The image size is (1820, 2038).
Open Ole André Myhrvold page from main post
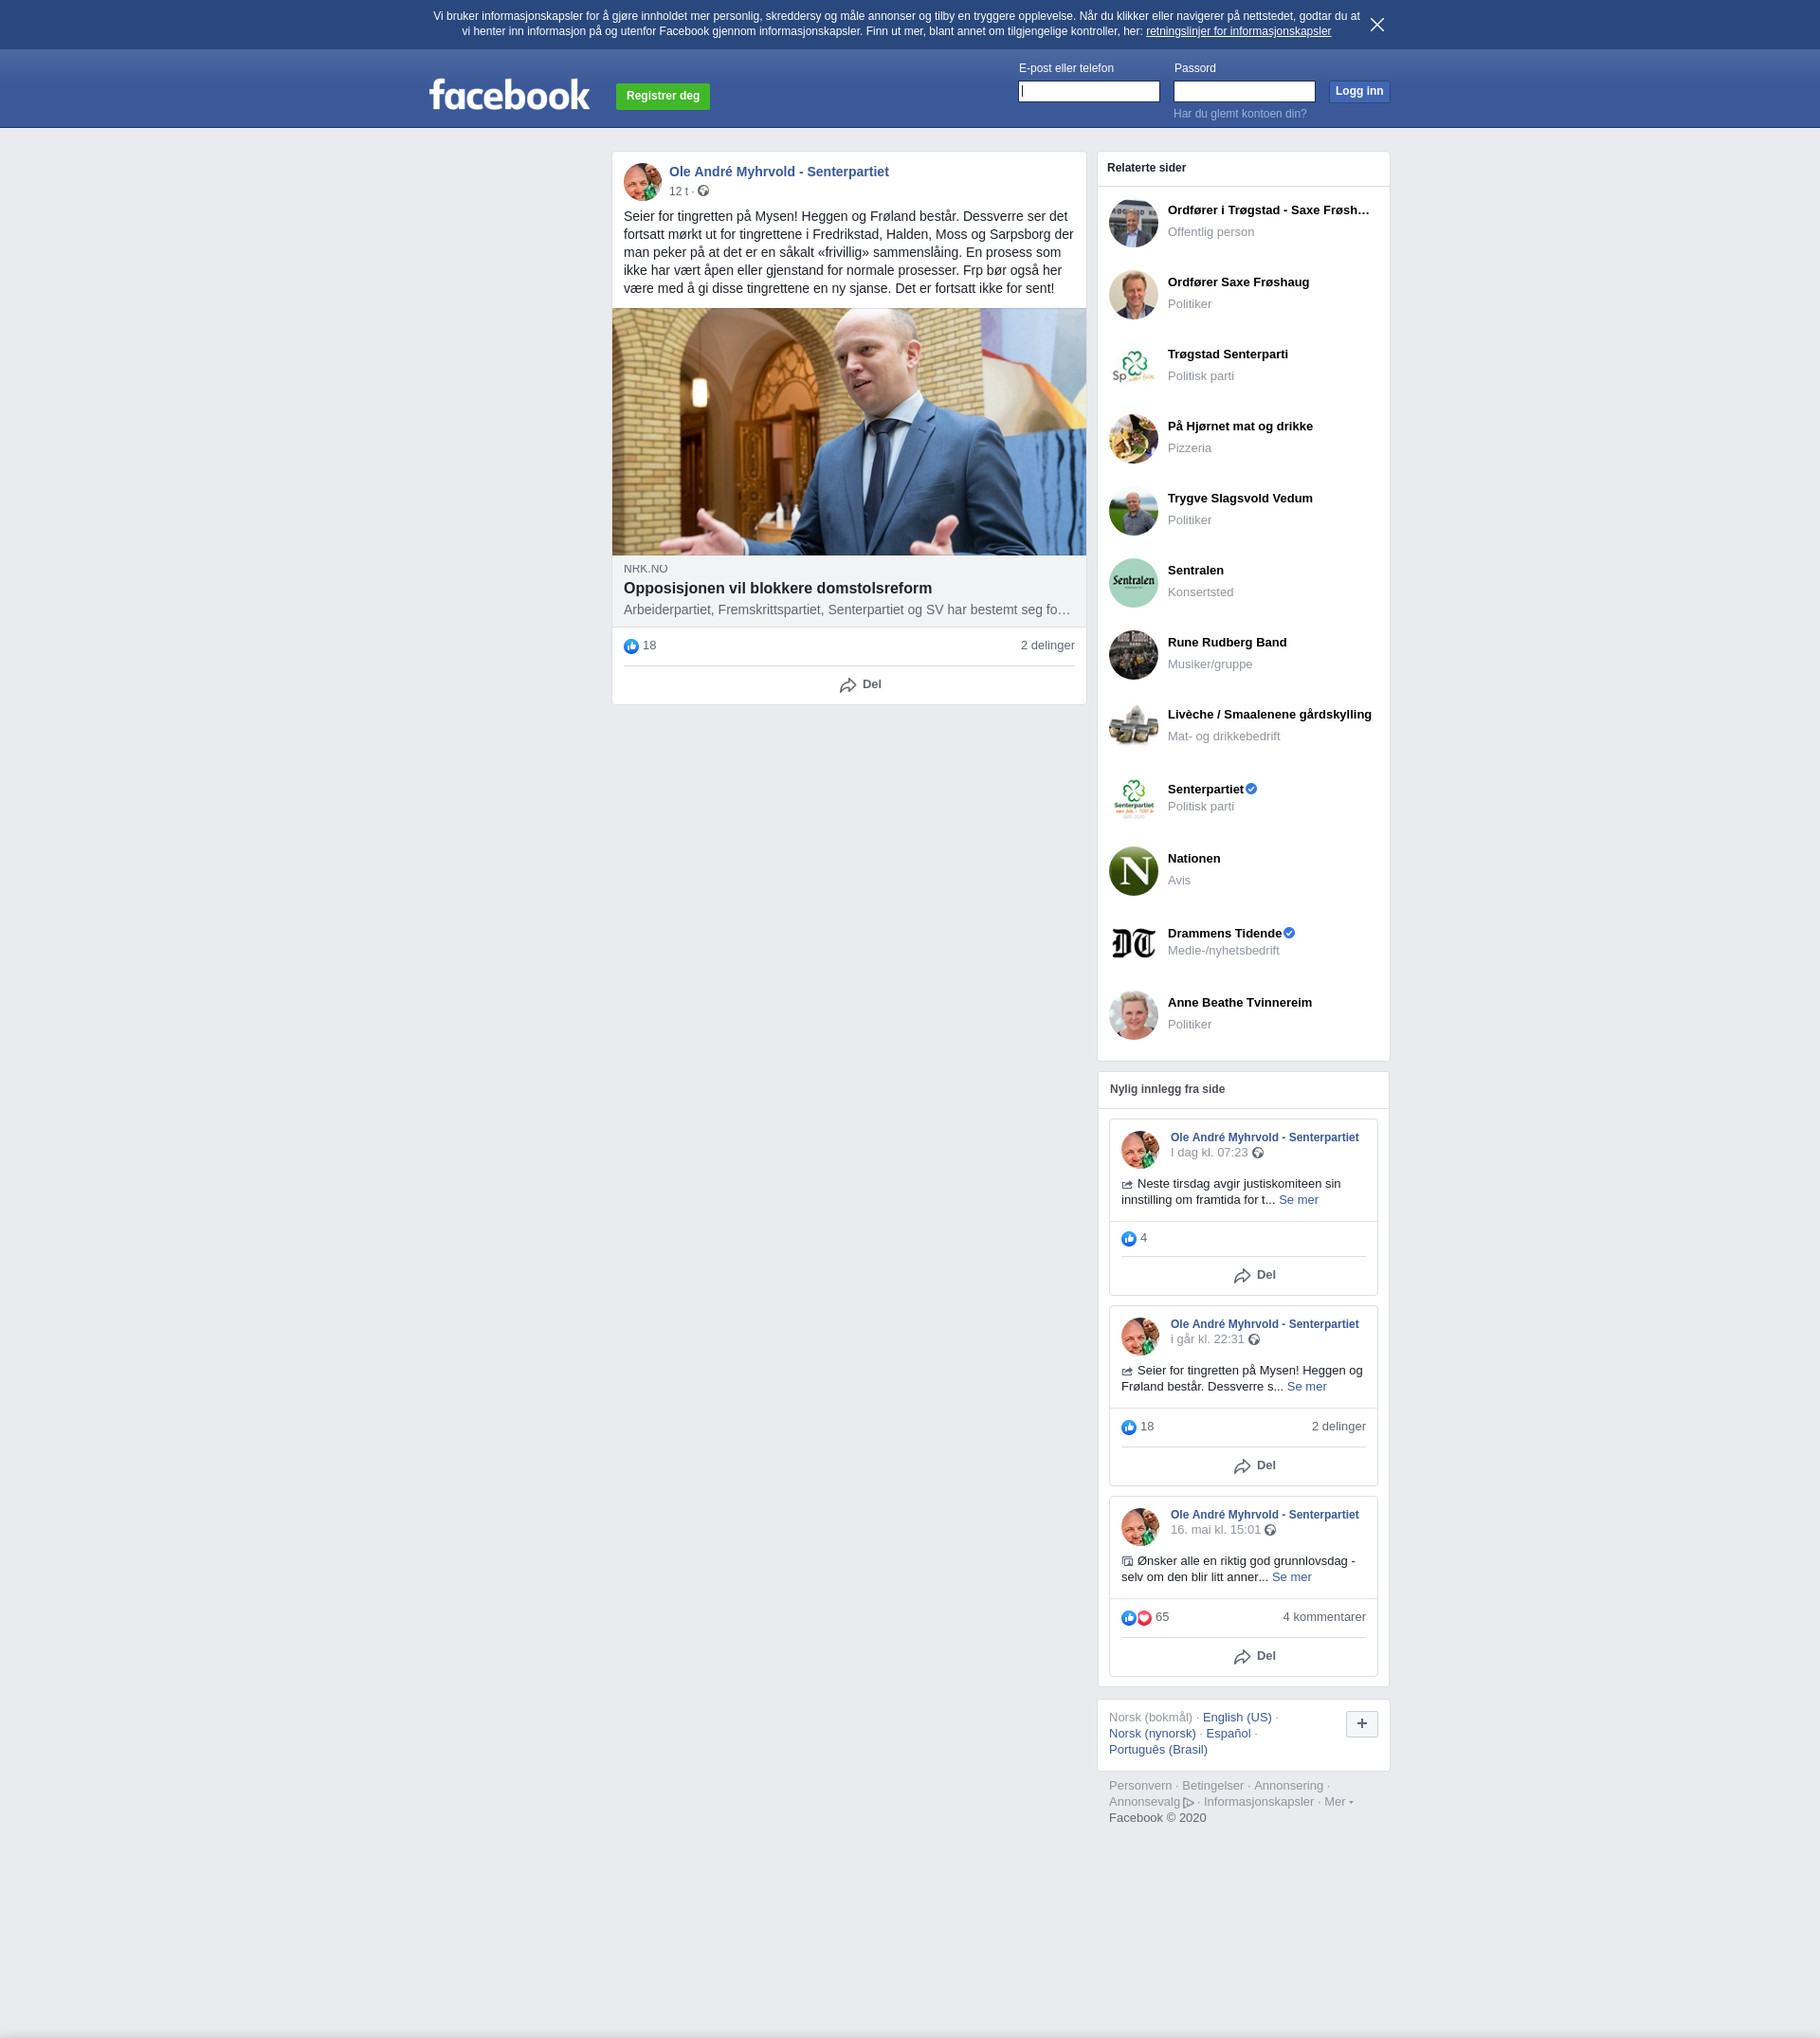(778, 172)
